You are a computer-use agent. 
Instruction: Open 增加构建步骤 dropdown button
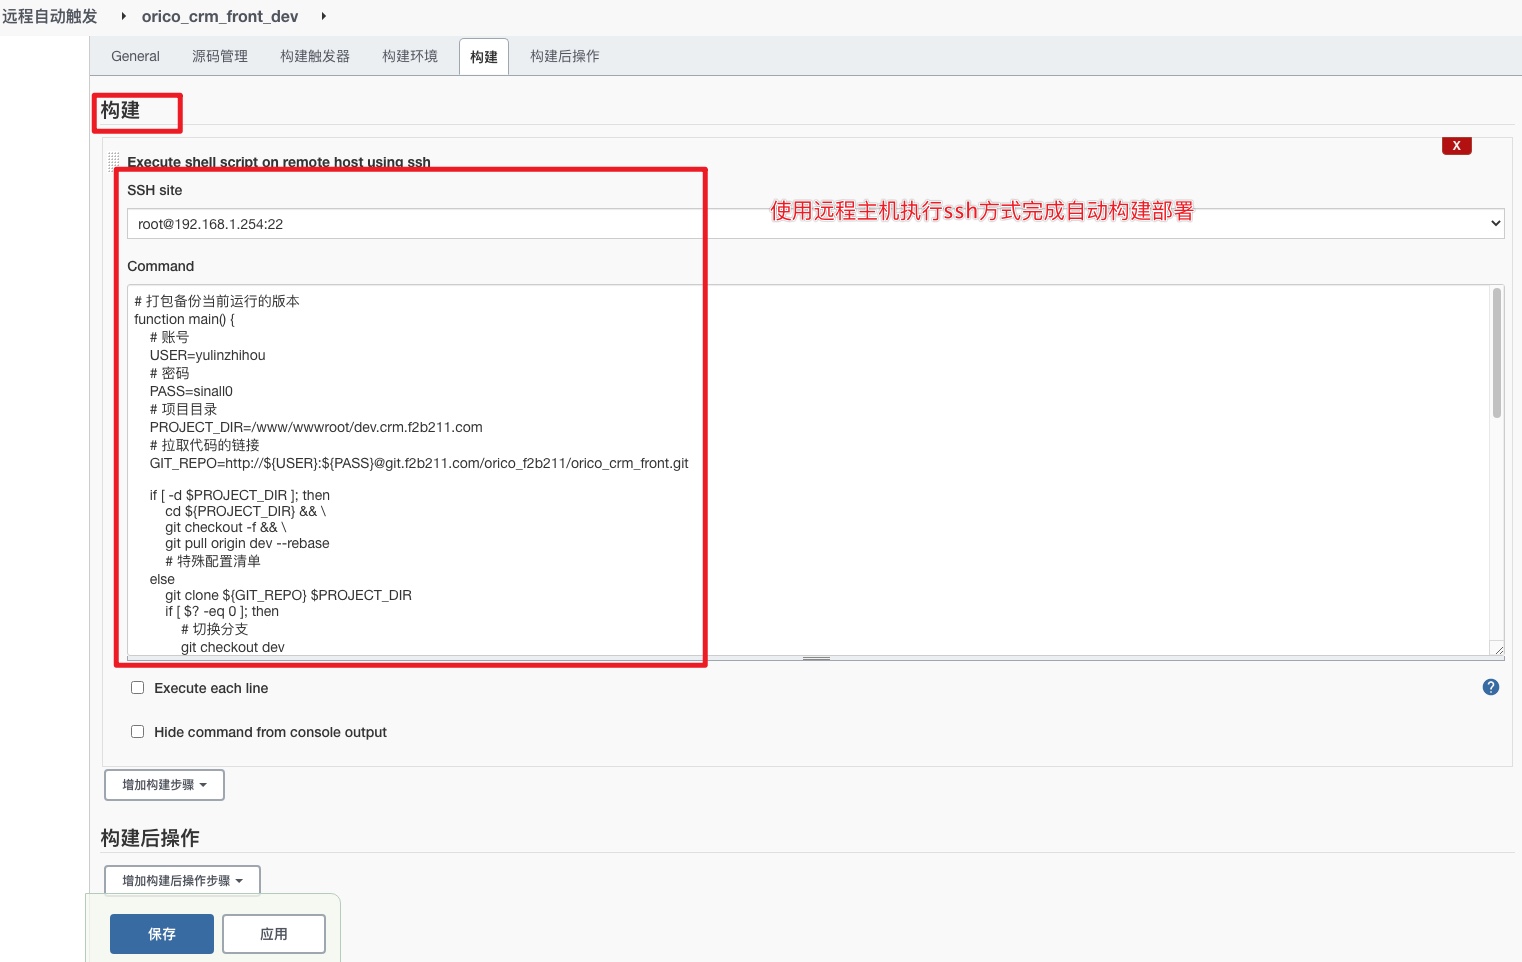[164, 785]
